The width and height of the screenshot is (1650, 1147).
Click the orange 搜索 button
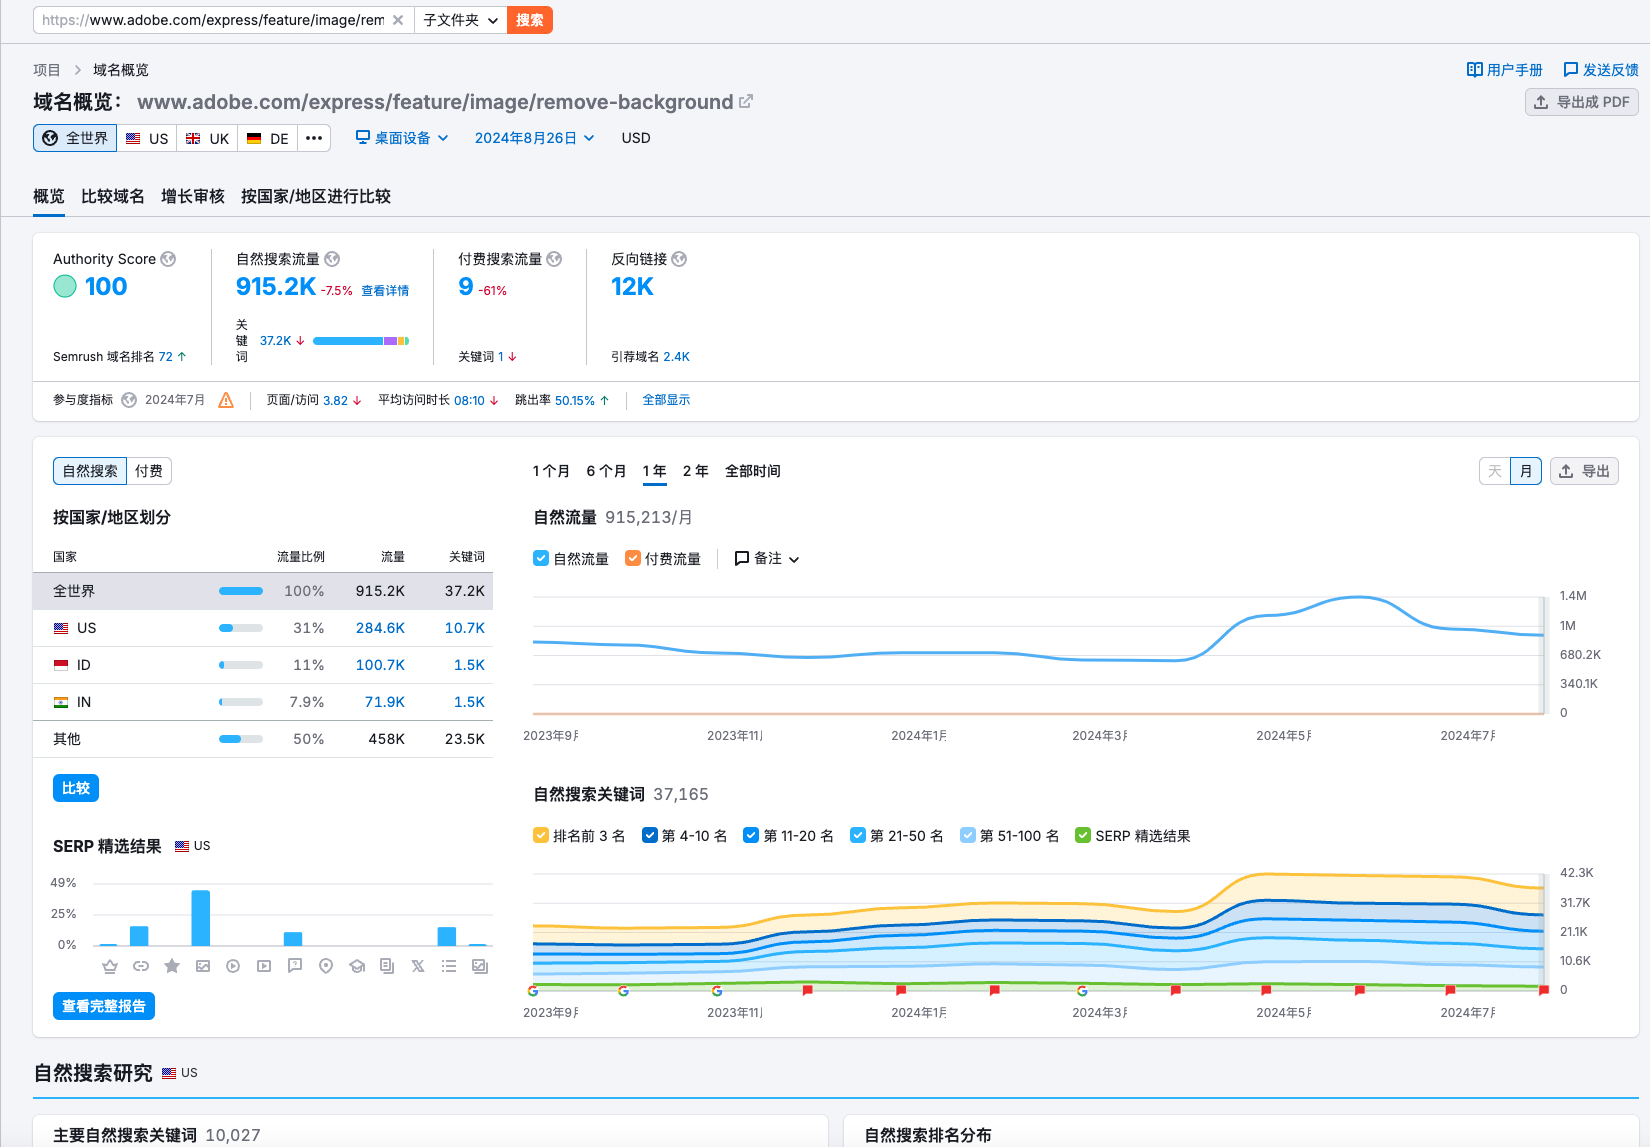tap(530, 20)
